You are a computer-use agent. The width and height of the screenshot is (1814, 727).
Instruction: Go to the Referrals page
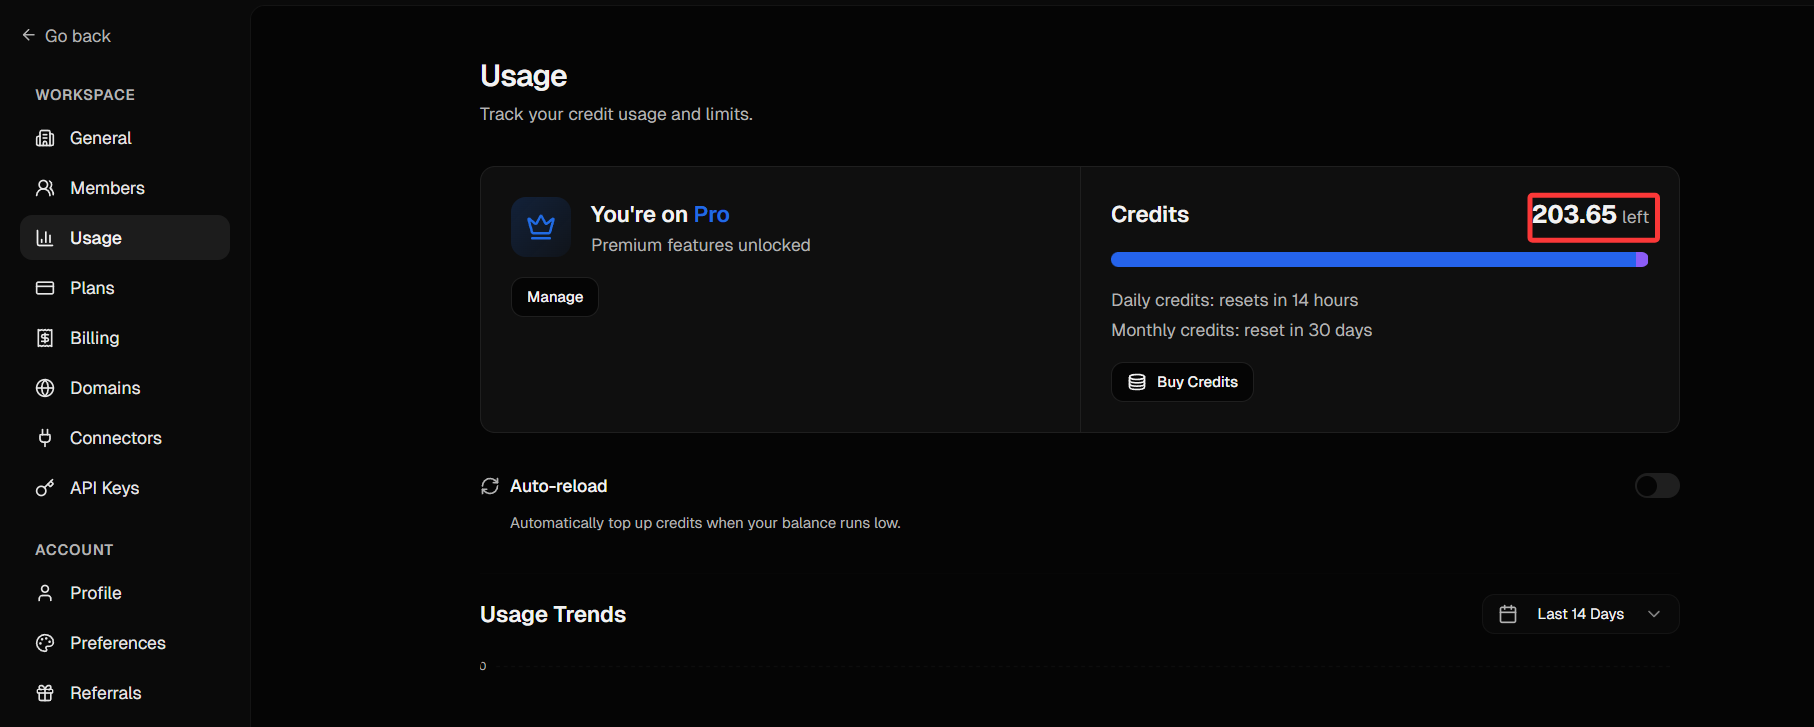(x=125, y=693)
